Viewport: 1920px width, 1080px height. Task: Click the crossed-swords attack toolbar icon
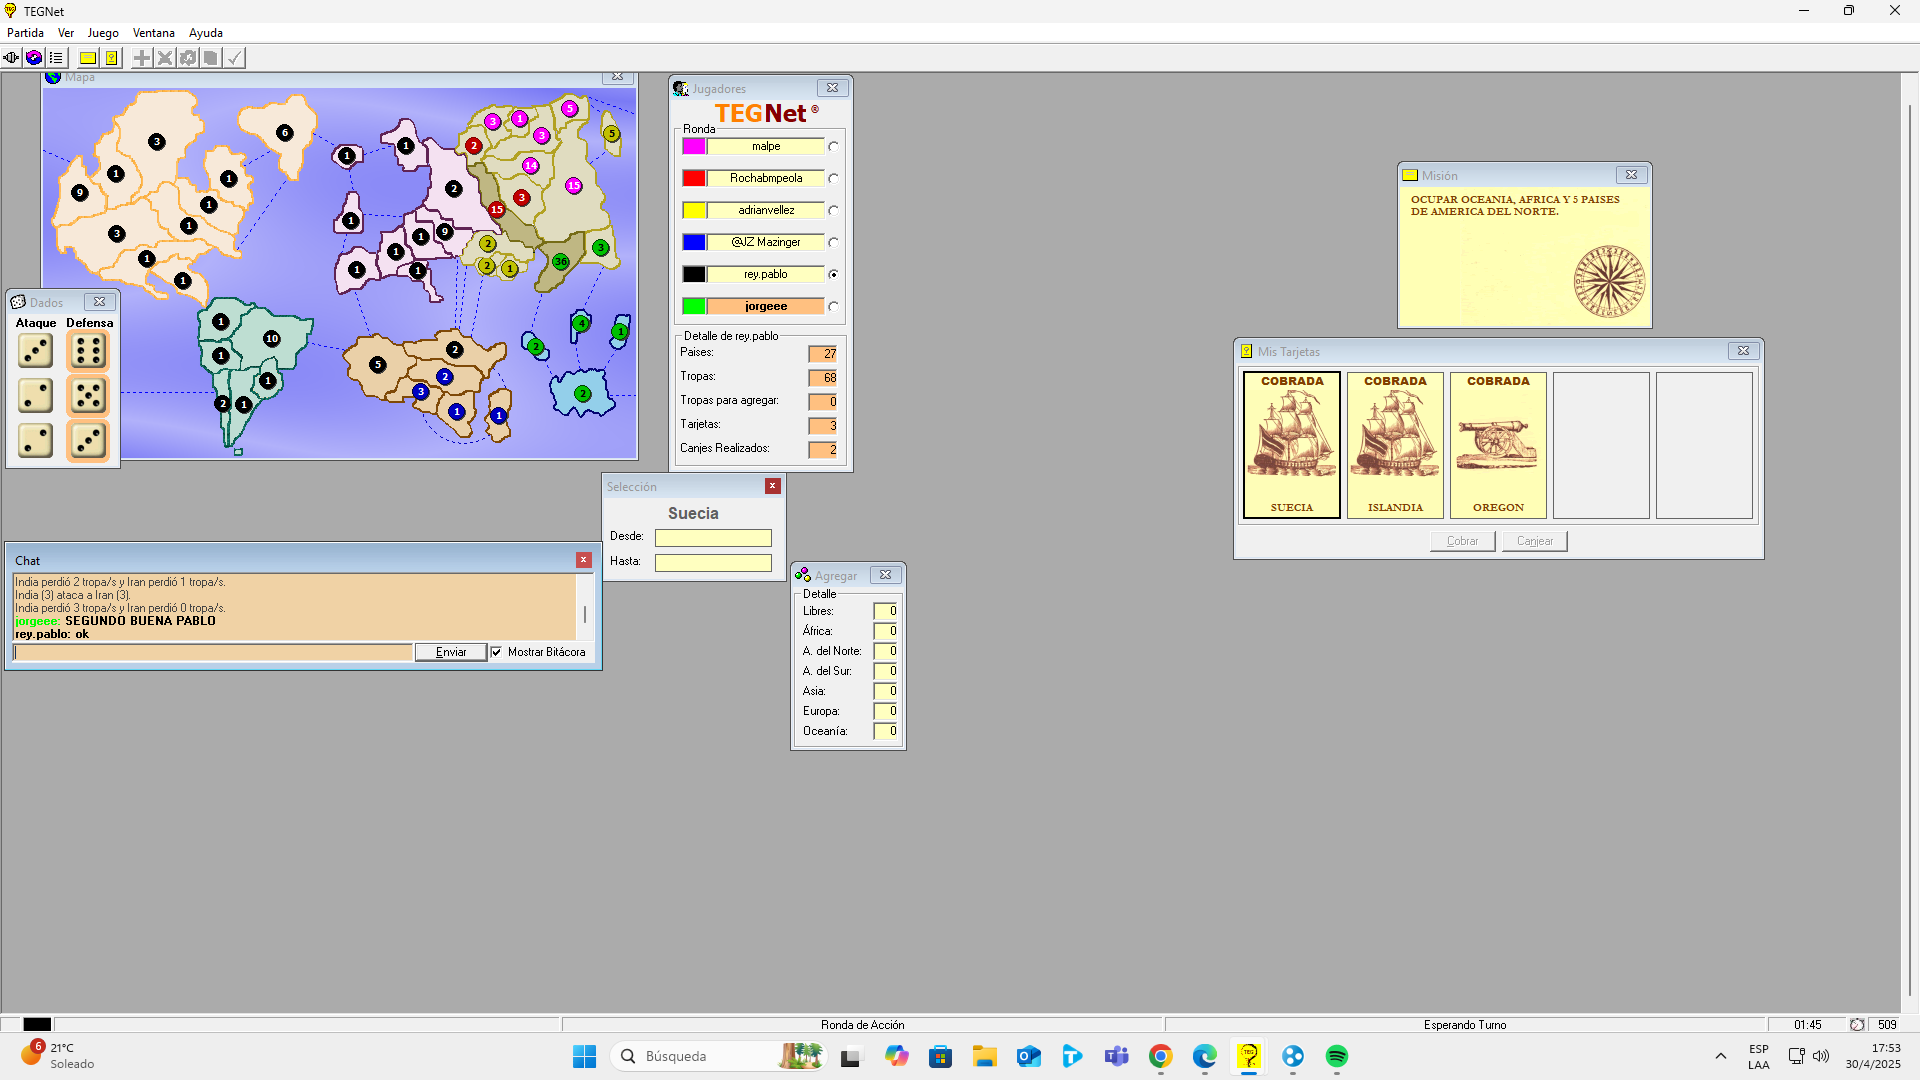coord(165,58)
